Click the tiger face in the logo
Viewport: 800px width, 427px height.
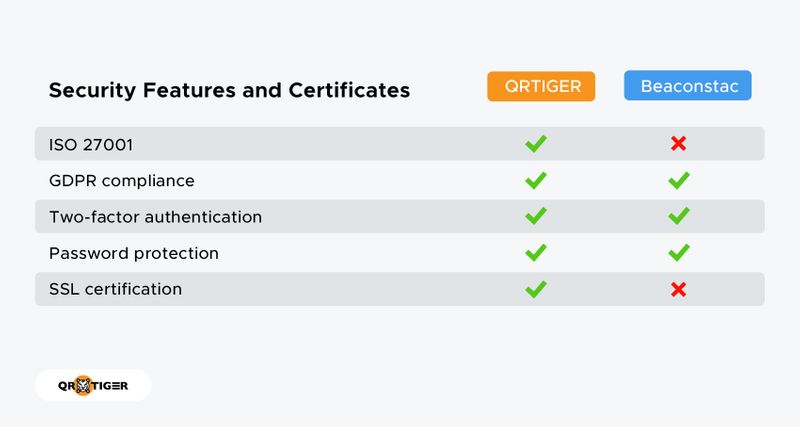(x=85, y=385)
